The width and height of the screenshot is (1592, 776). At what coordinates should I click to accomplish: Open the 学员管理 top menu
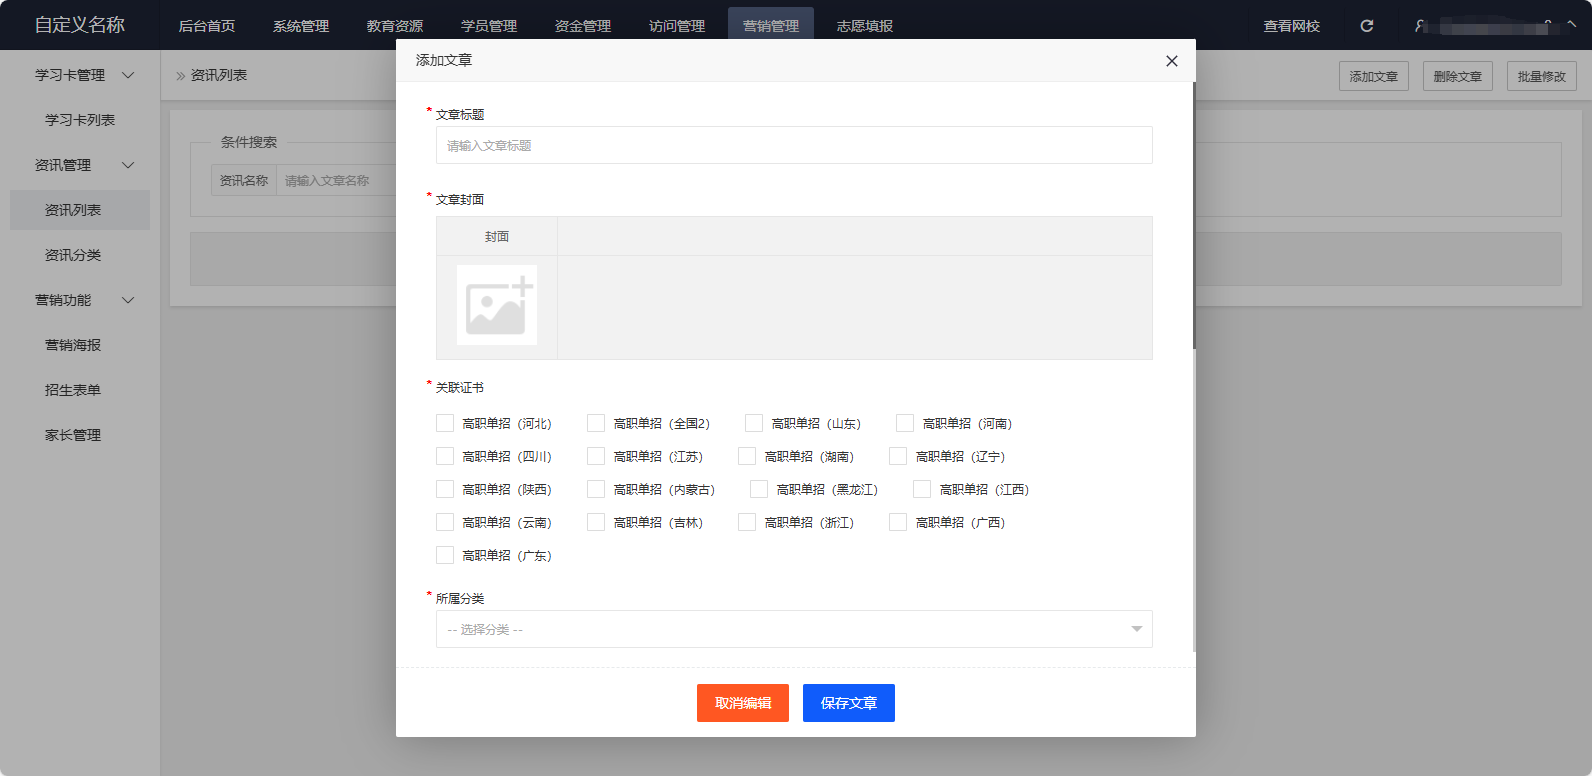pos(489,26)
